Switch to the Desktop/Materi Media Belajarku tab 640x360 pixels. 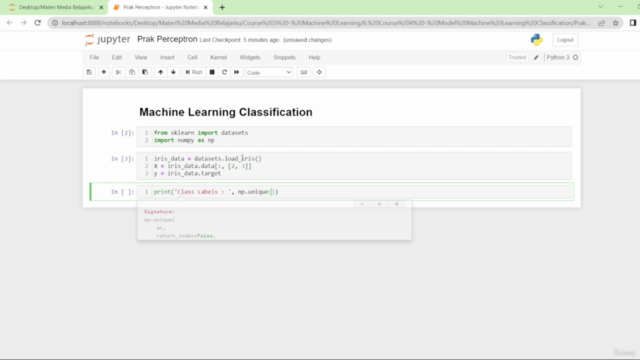click(56, 7)
